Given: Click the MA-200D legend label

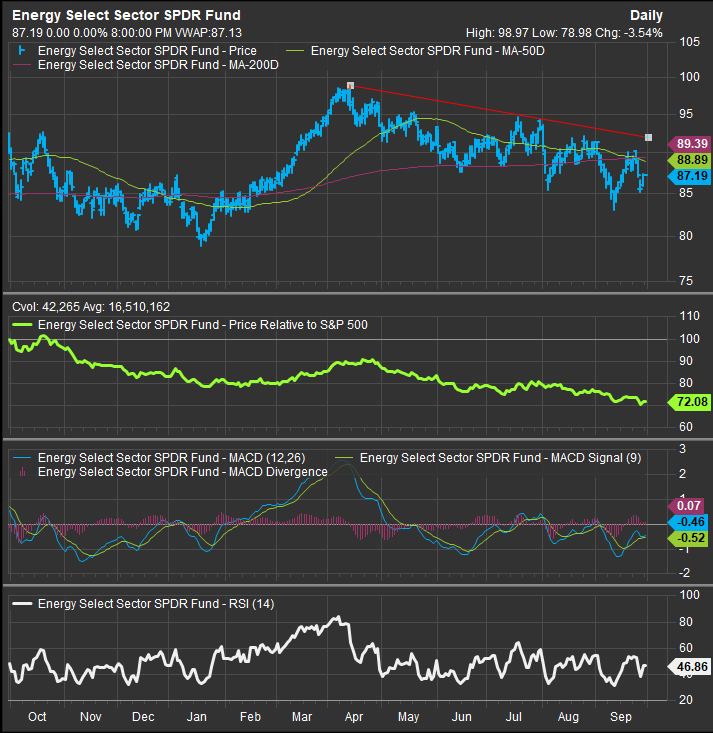Looking at the screenshot, I should click(158, 65).
